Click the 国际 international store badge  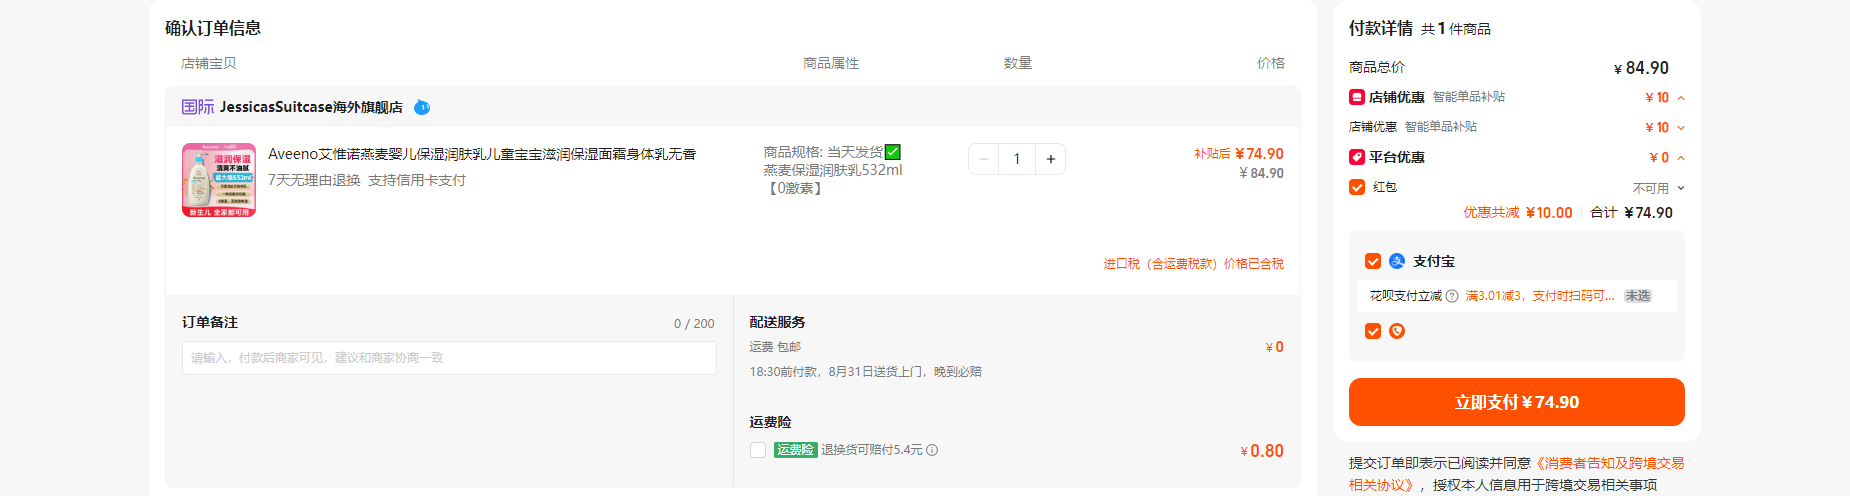[x=198, y=107]
